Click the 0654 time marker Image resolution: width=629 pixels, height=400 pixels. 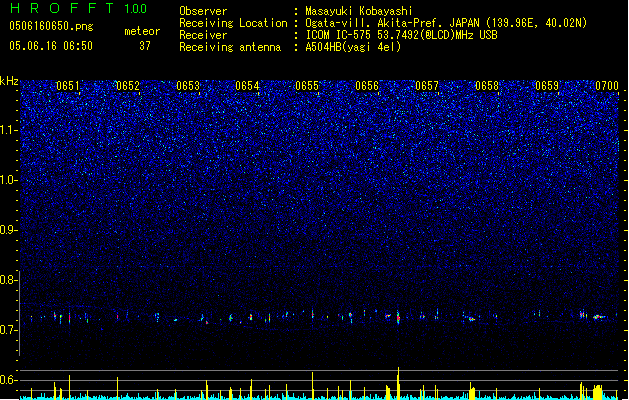pyautogui.click(x=247, y=86)
